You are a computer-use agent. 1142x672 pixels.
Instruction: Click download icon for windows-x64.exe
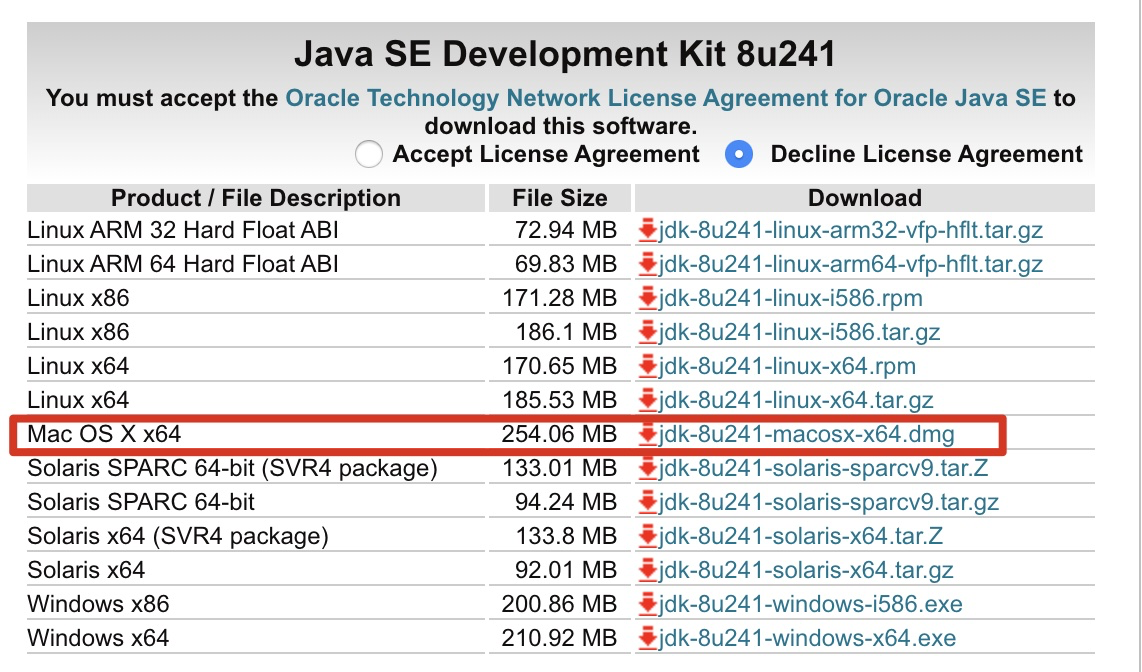[x=647, y=639]
